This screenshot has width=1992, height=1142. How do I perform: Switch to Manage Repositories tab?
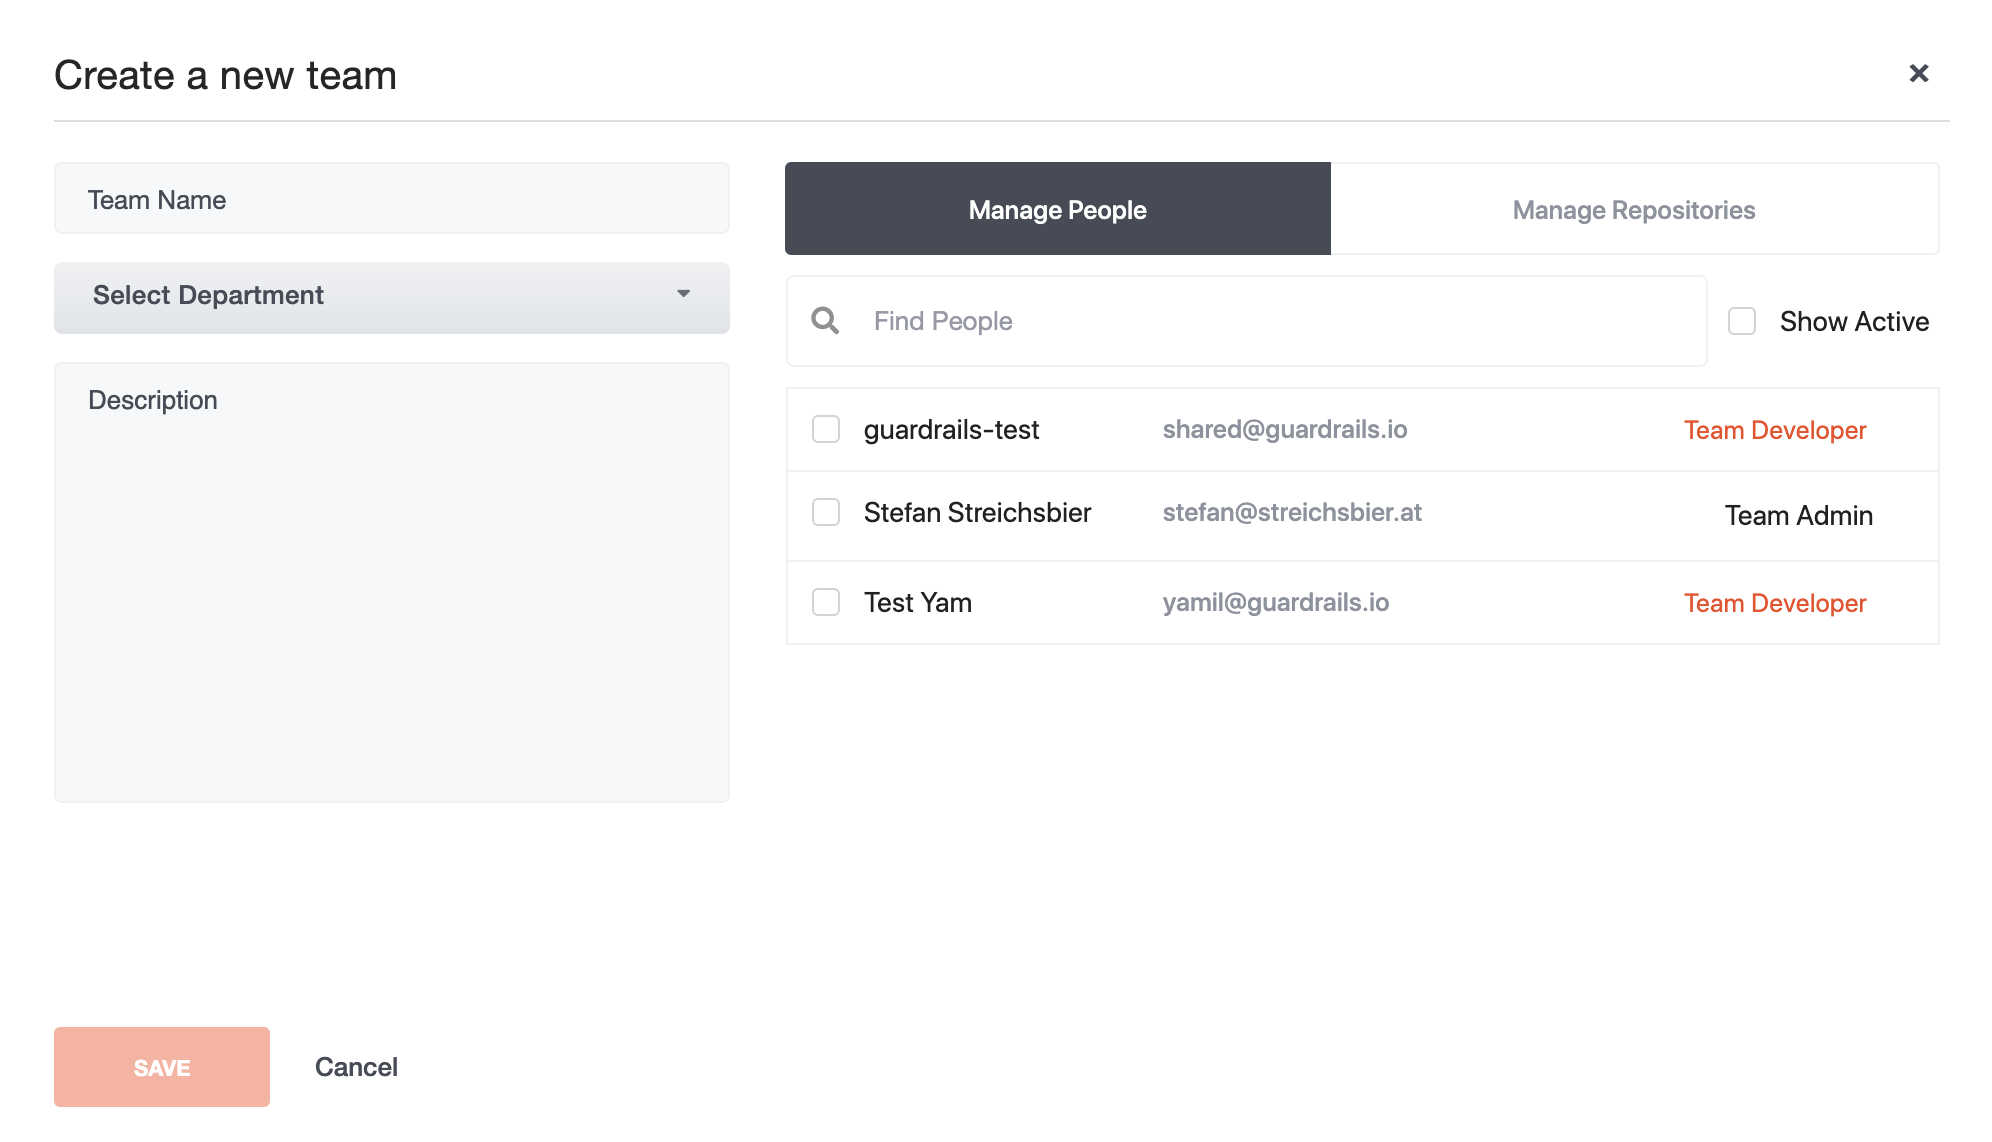1634,209
